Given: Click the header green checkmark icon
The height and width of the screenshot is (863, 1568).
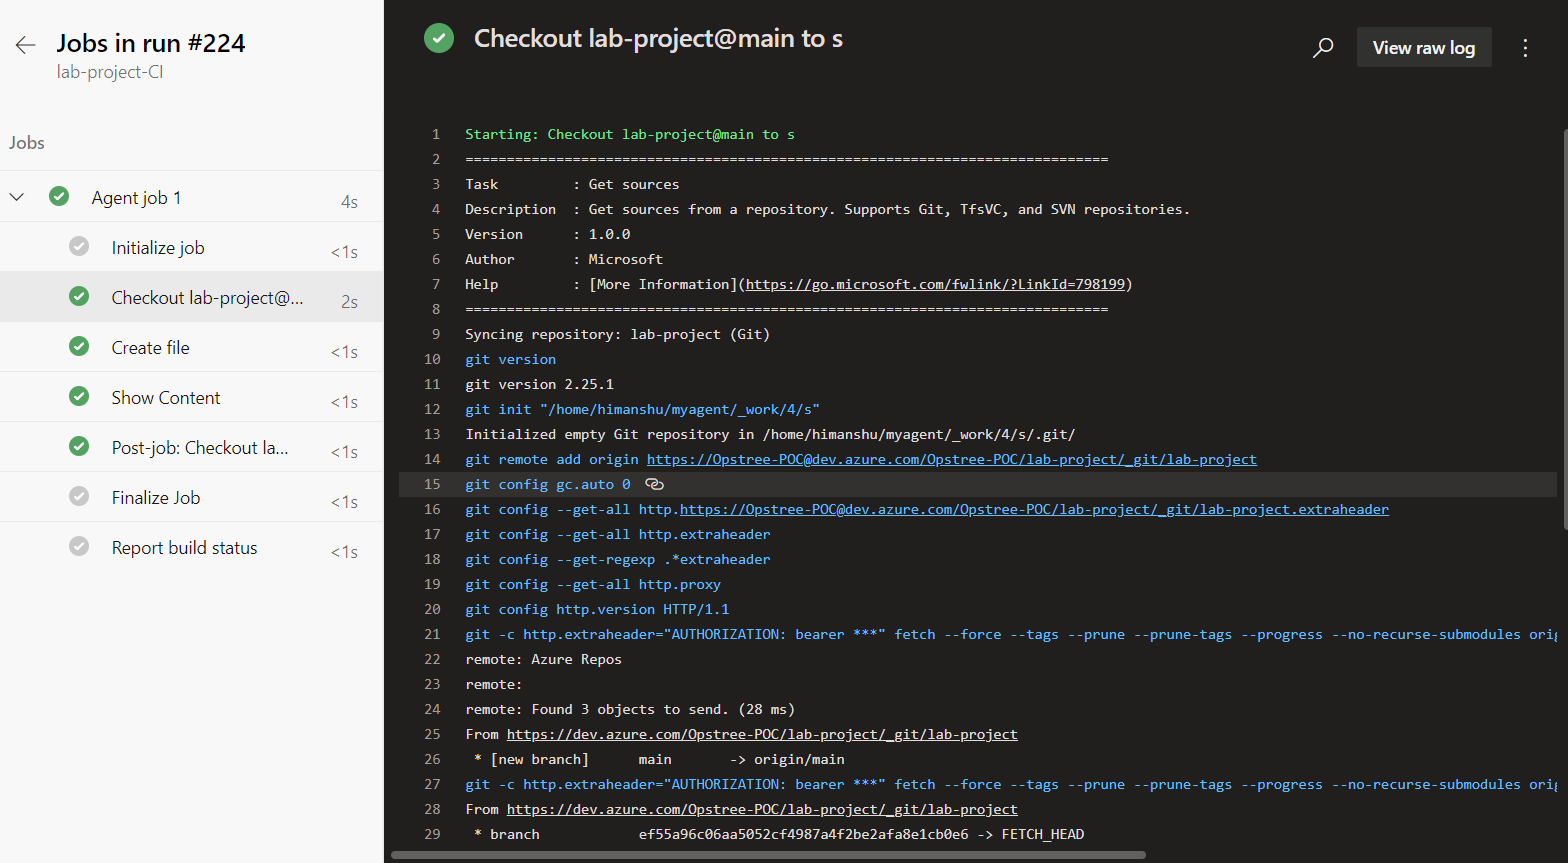Looking at the screenshot, I should (439, 38).
